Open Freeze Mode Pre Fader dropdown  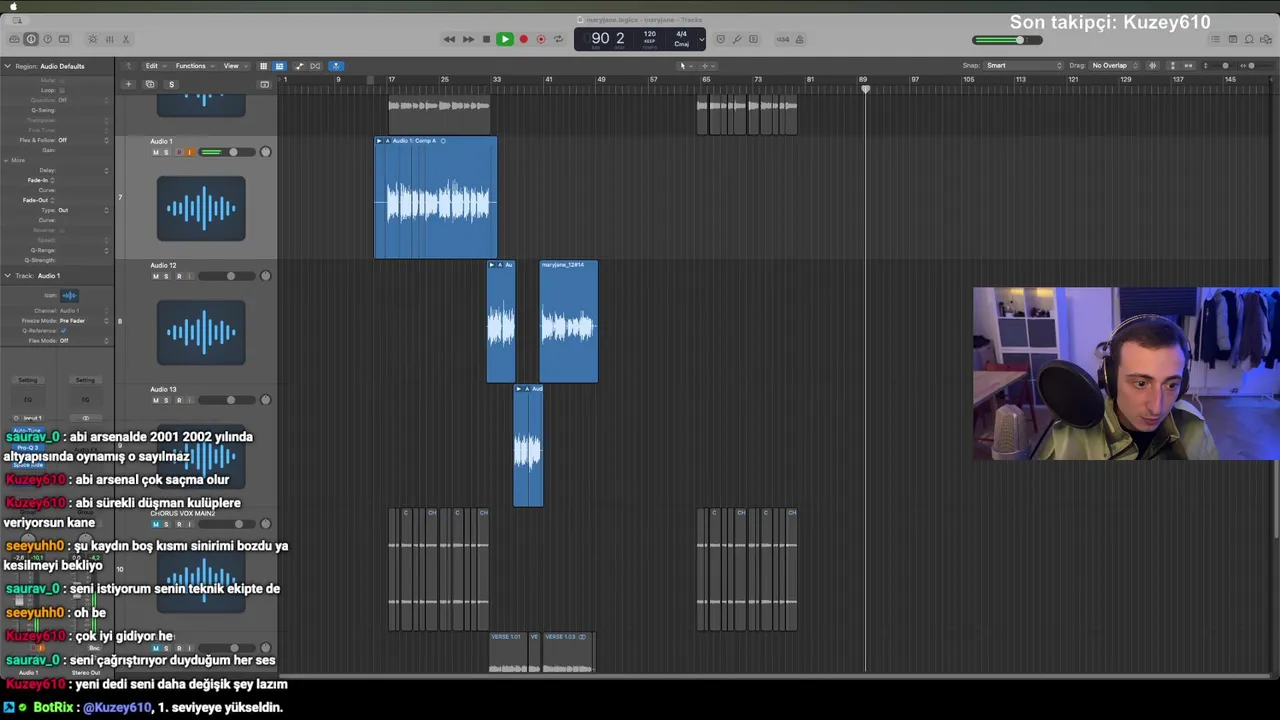(85, 321)
